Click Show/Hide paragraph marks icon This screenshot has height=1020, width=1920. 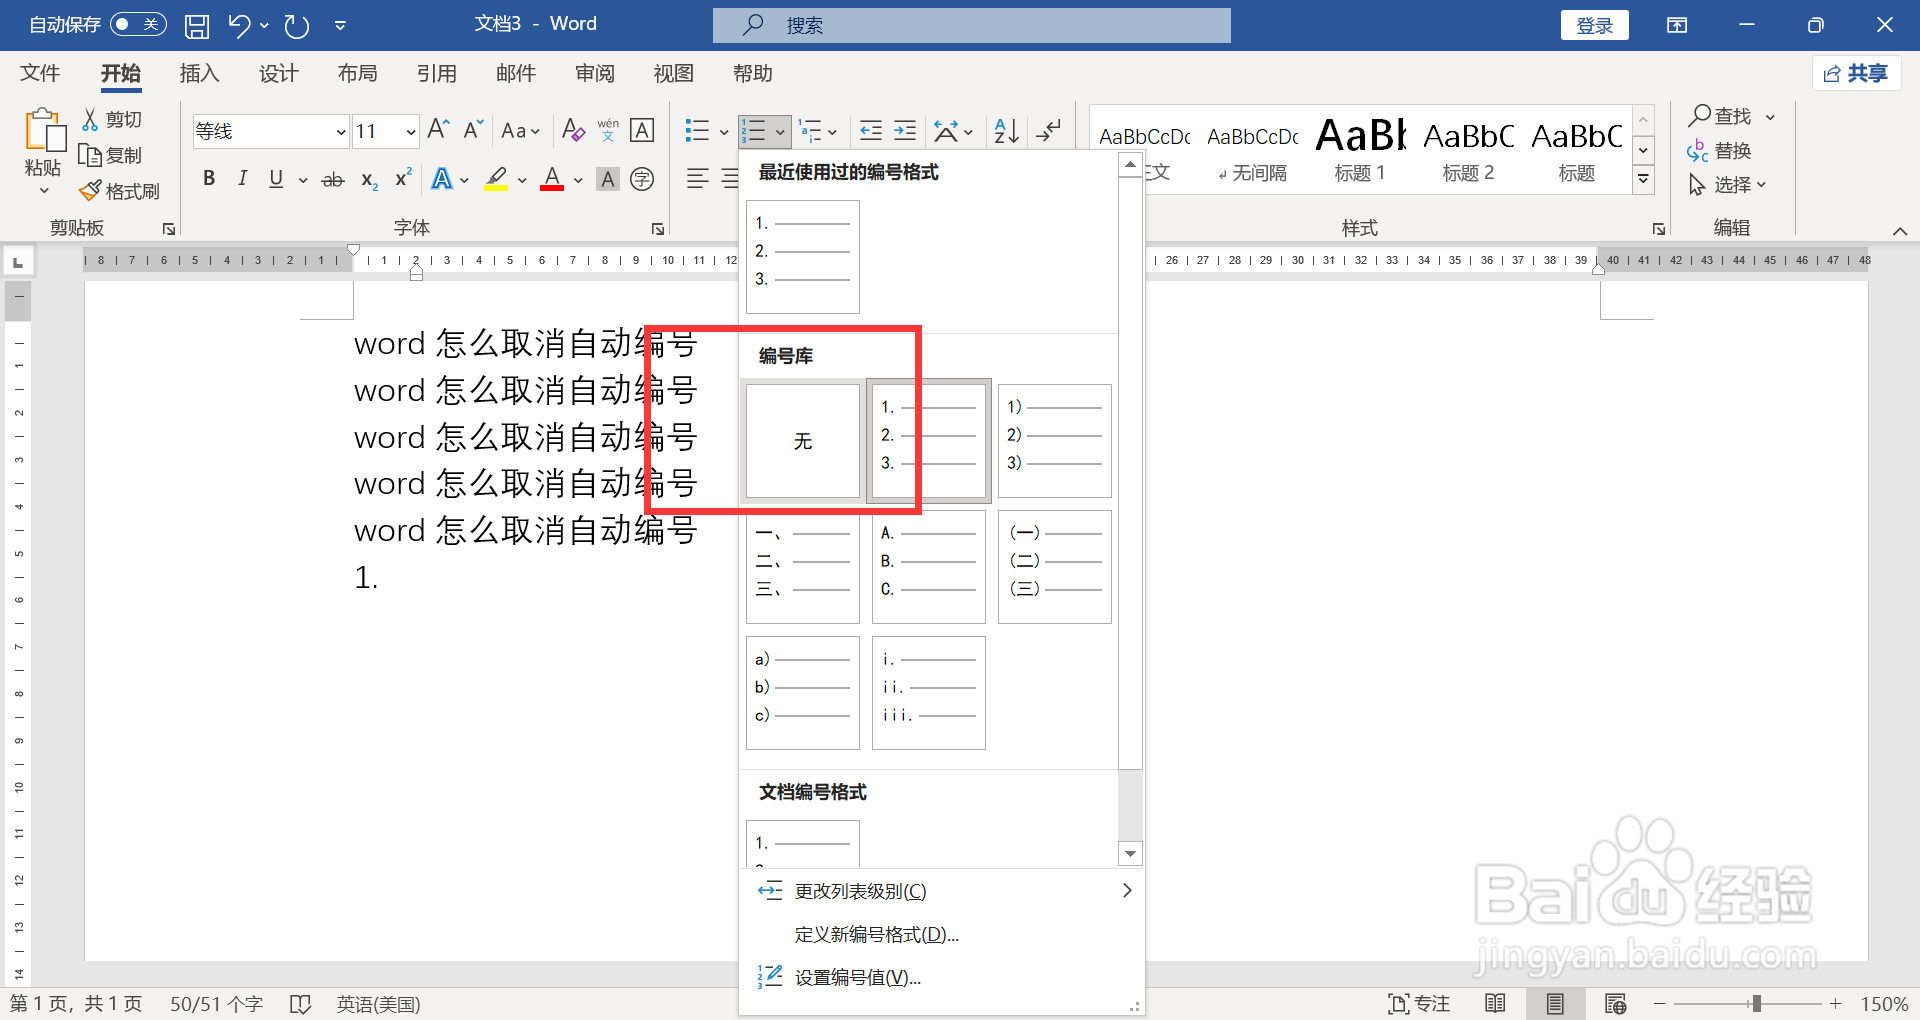pos(1048,130)
